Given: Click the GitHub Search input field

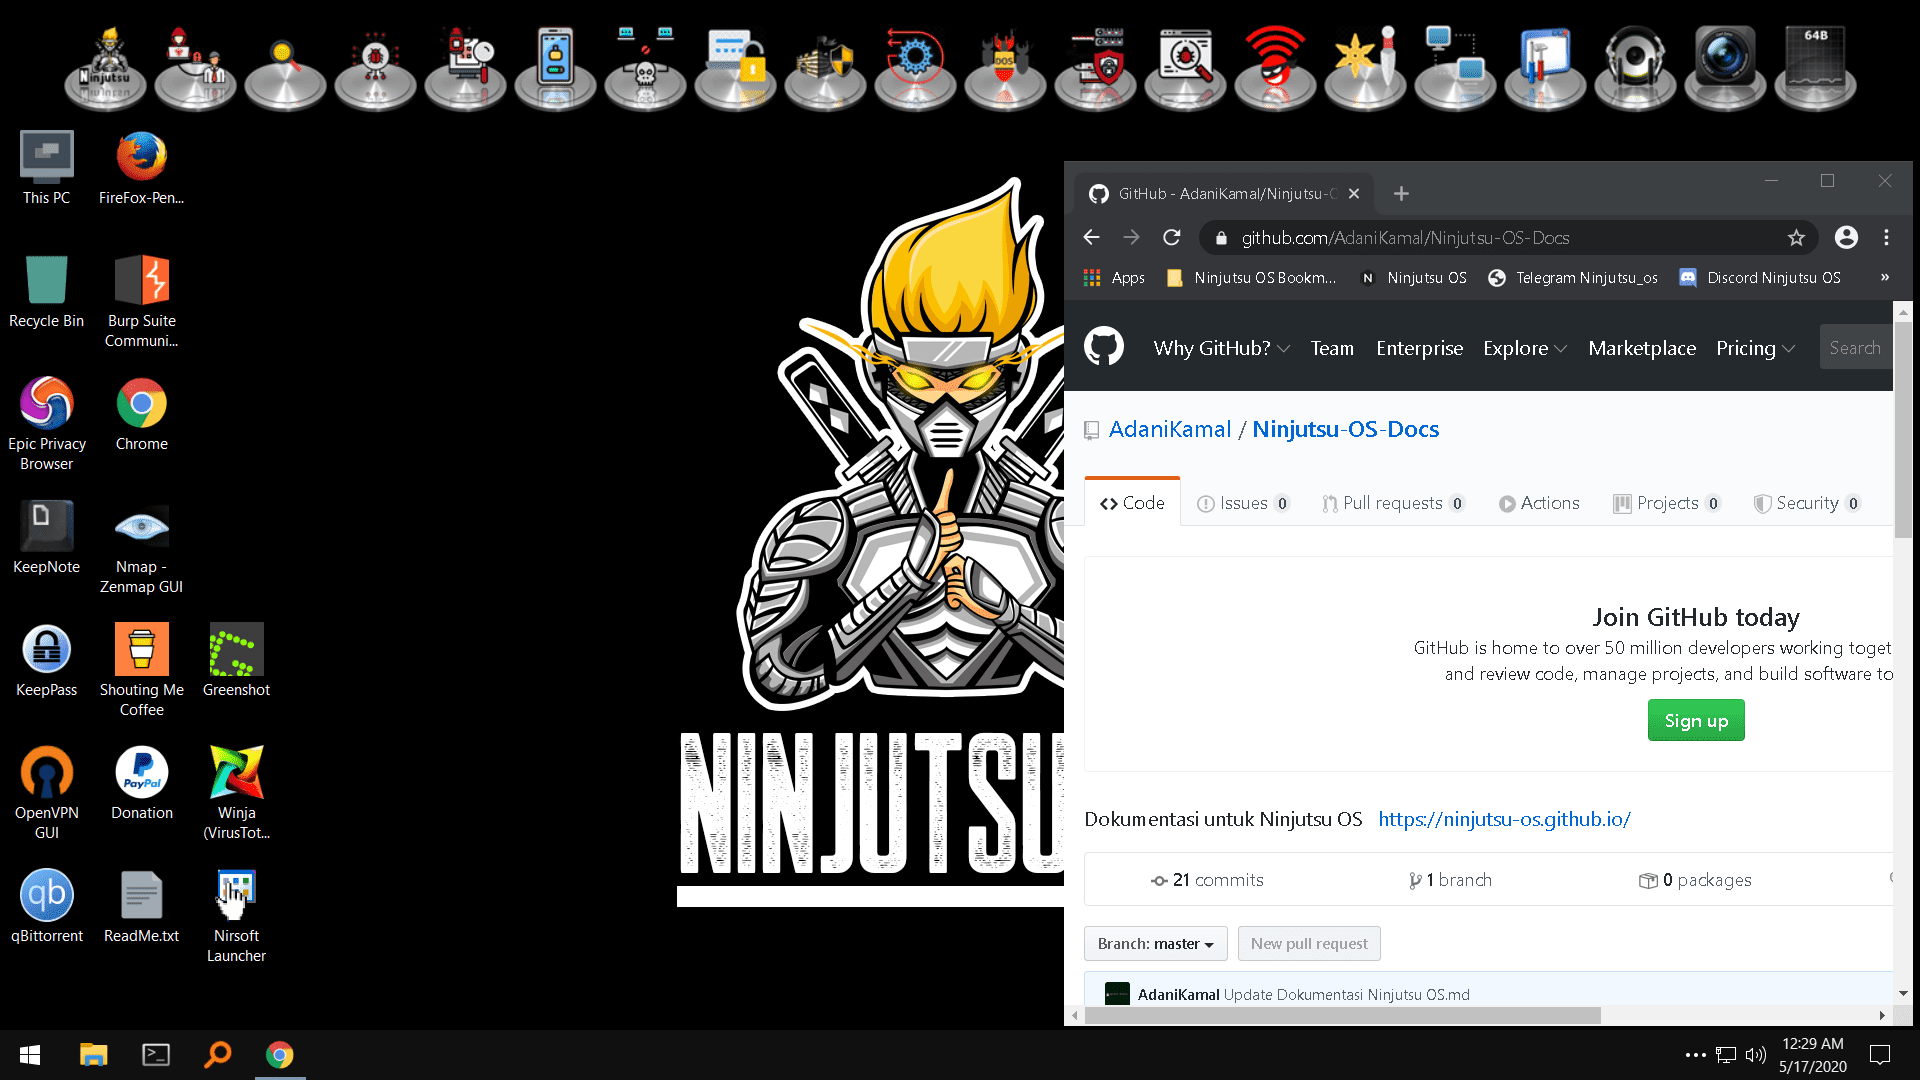Looking at the screenshot, I should coord(1856,348).
